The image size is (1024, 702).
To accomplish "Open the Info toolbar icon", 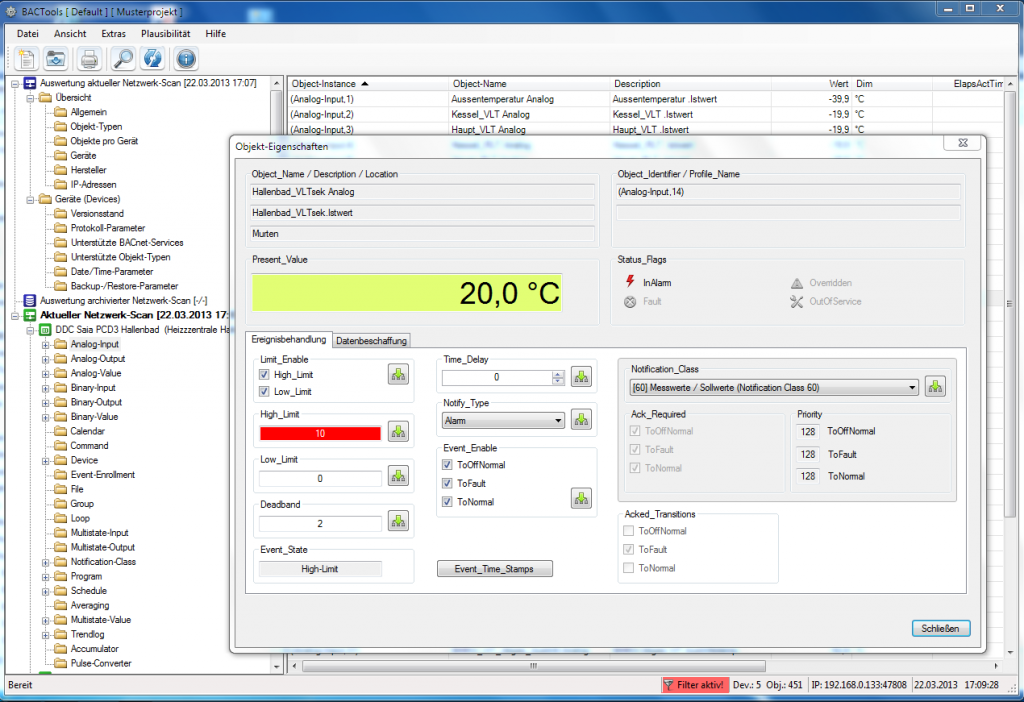I will 184,58.
